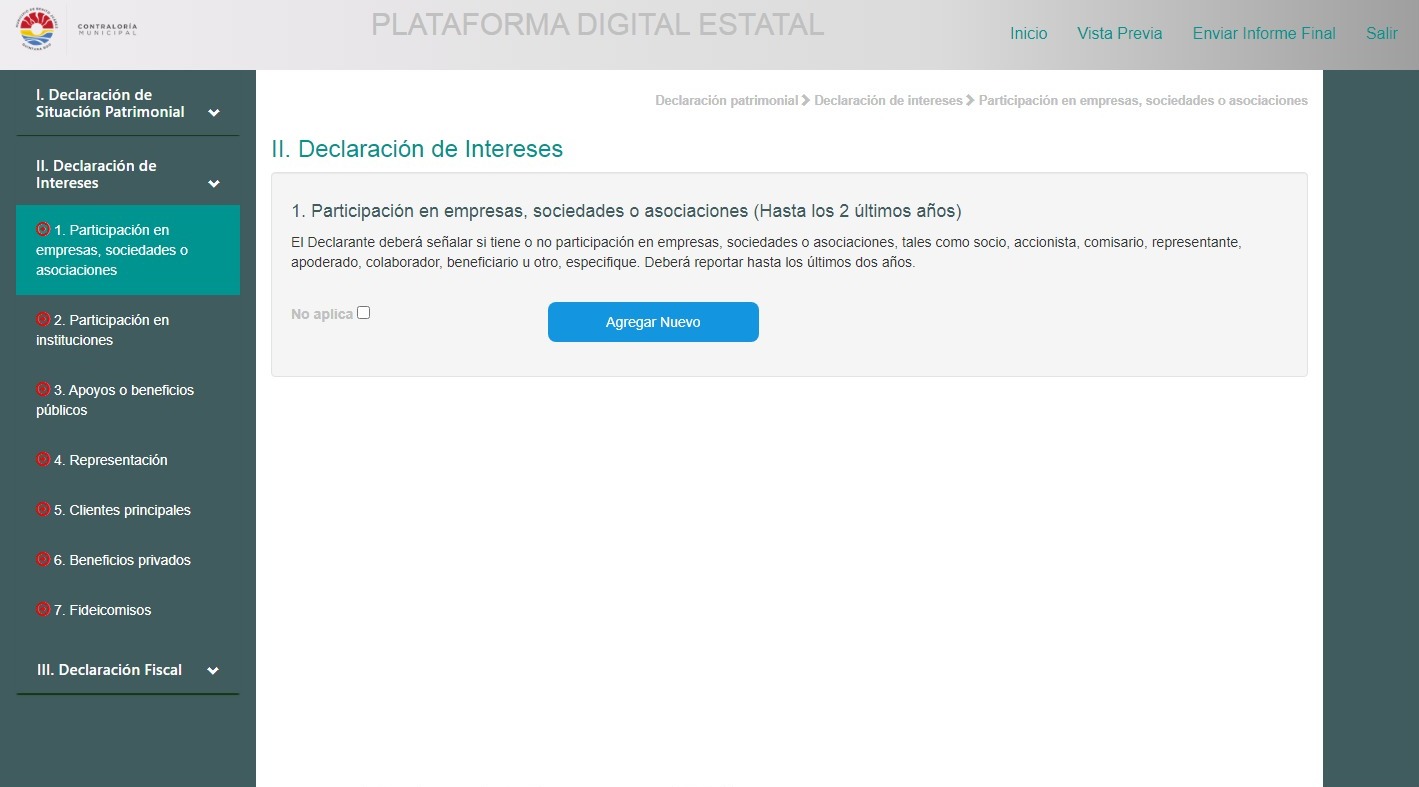
Task: Expand Declaración Fiscal section chevron
Action: click(x=212, y=671)
